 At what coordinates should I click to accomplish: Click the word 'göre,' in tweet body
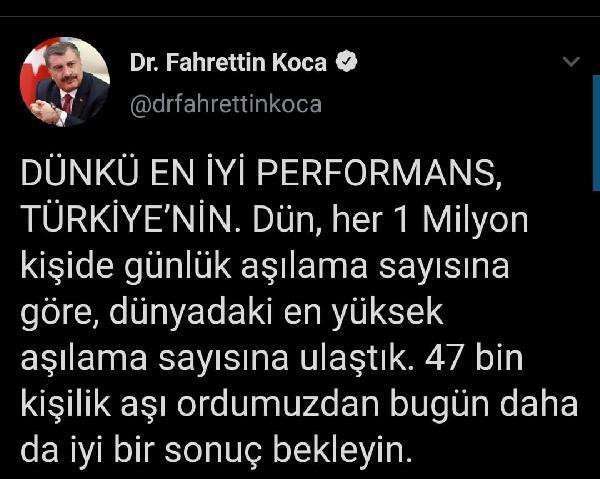tap(59, 314)
